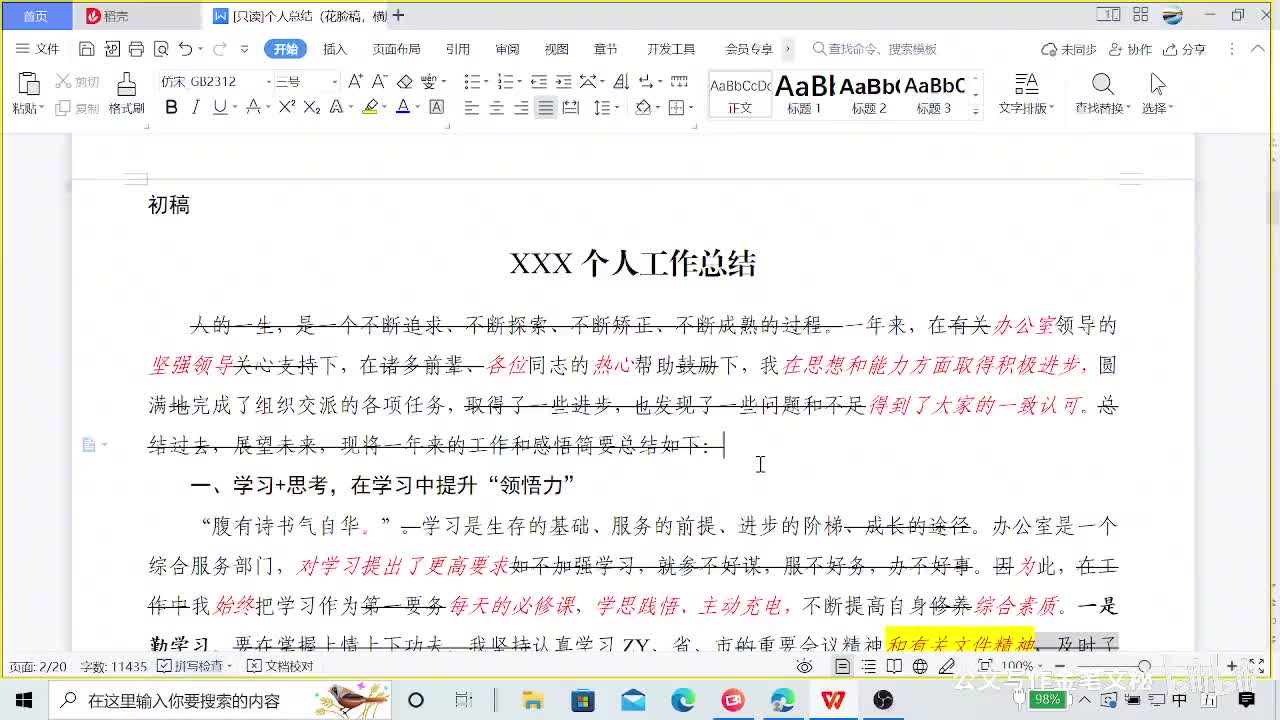The width and height of the screenshot is (1280, 720).
Task: Click the 查找命令 search box
Action: 876,49
